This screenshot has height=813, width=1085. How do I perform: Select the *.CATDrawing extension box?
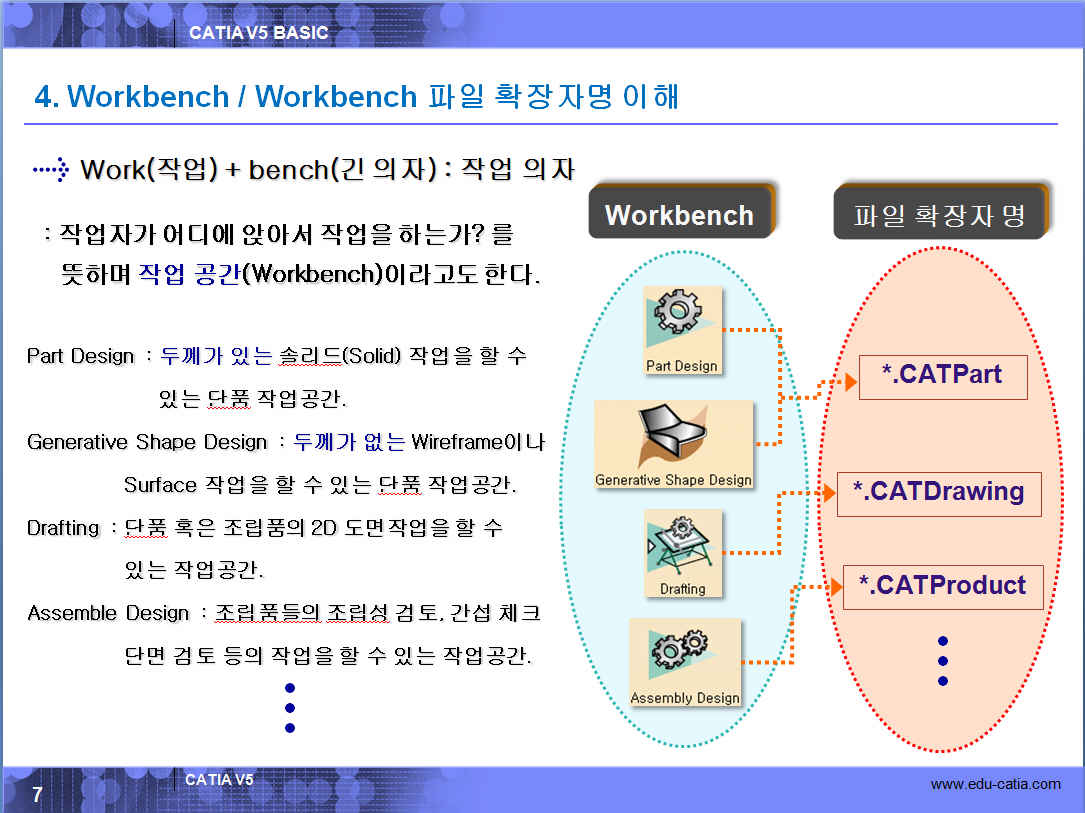(x=938, y=493)
